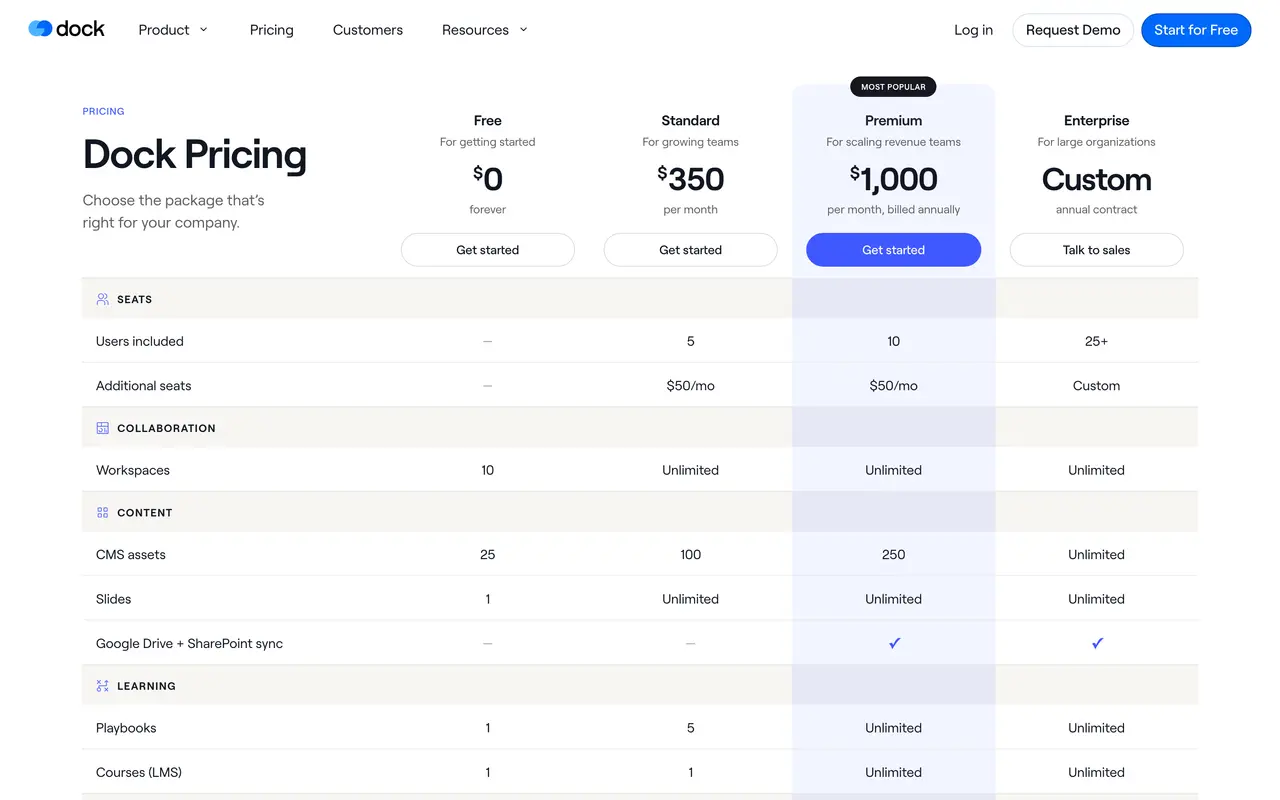Click the Content section grid icon

(102, 512)
